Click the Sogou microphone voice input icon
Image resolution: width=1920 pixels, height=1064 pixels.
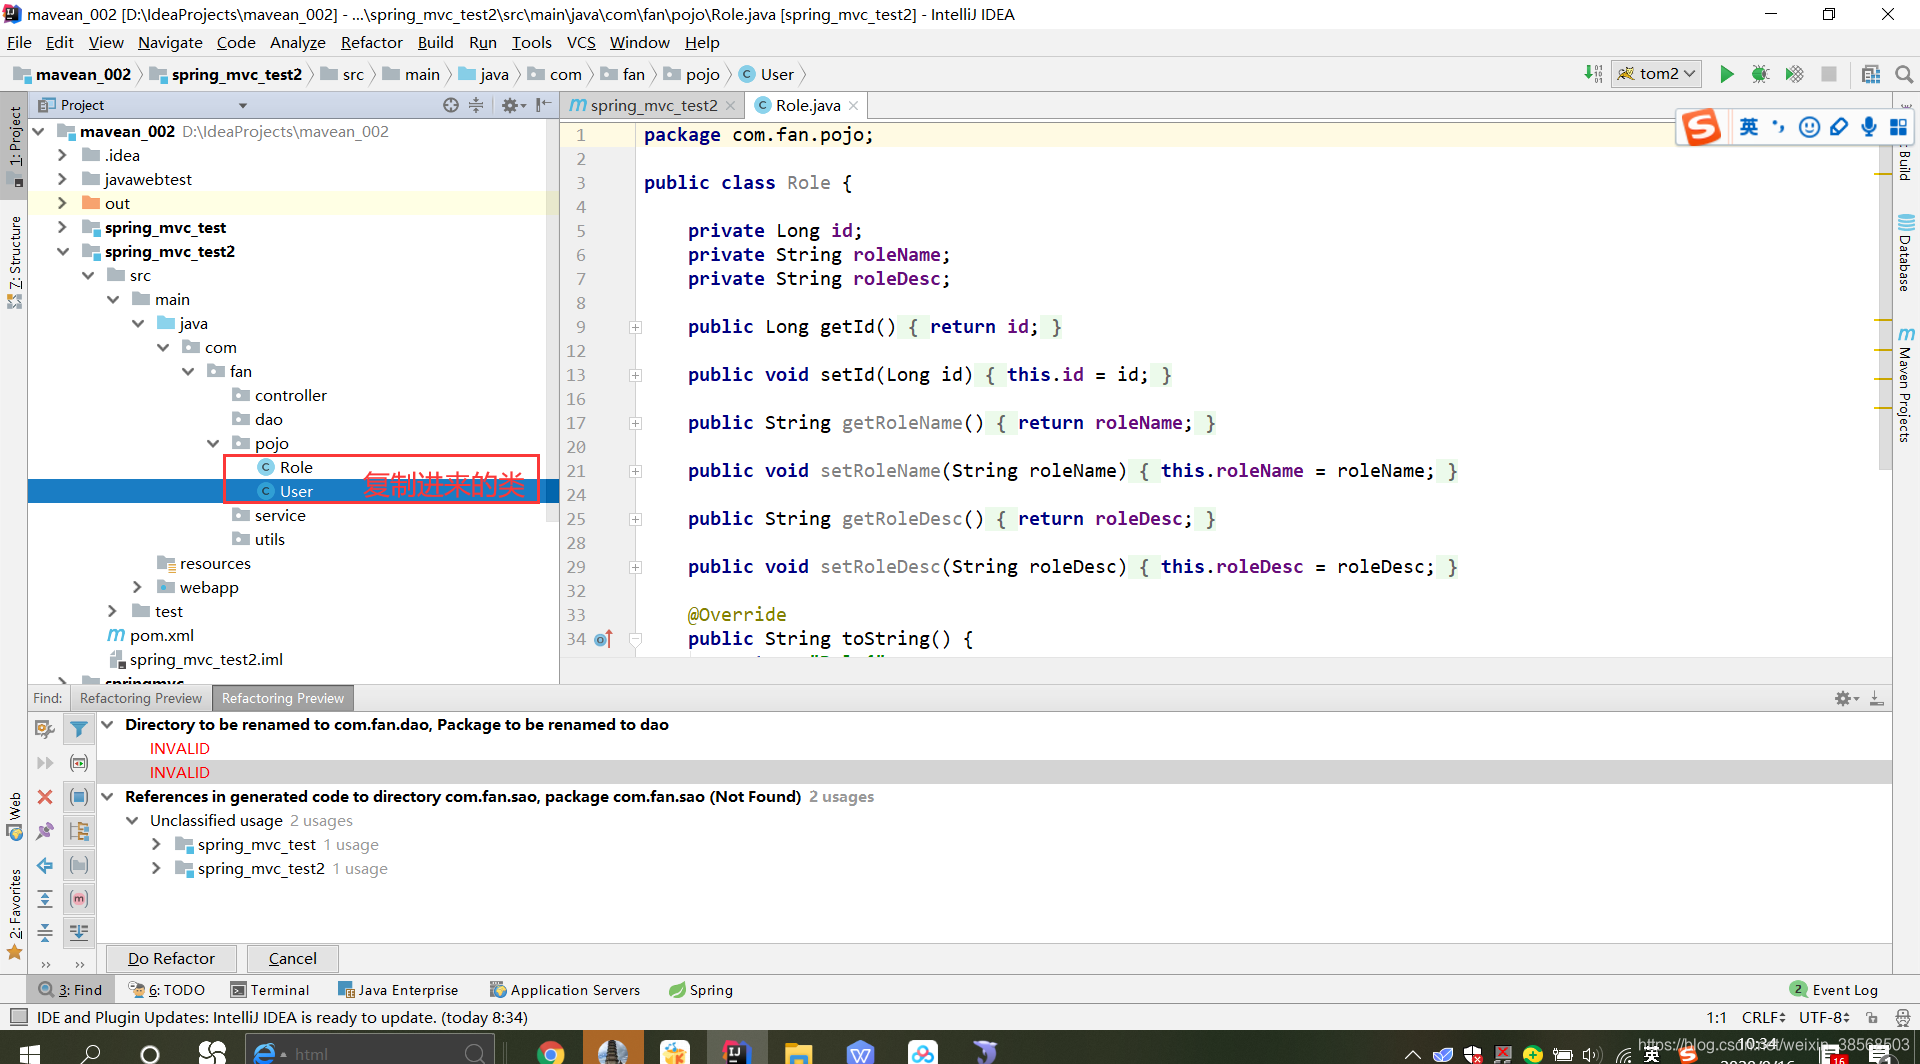[1868, 127]
